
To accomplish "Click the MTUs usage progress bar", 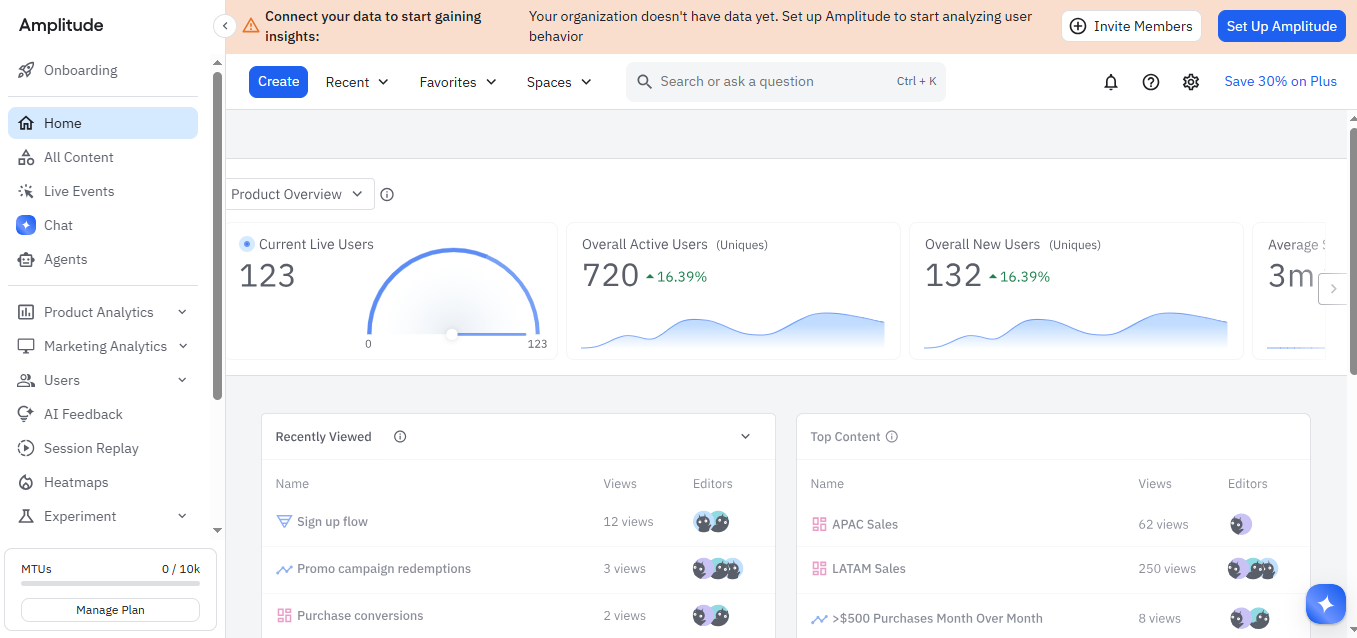I will point(110,583).
